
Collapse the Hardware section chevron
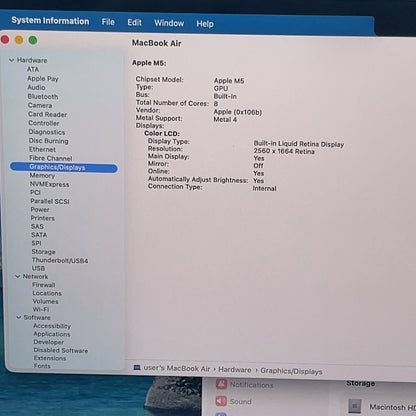point(12,60)
